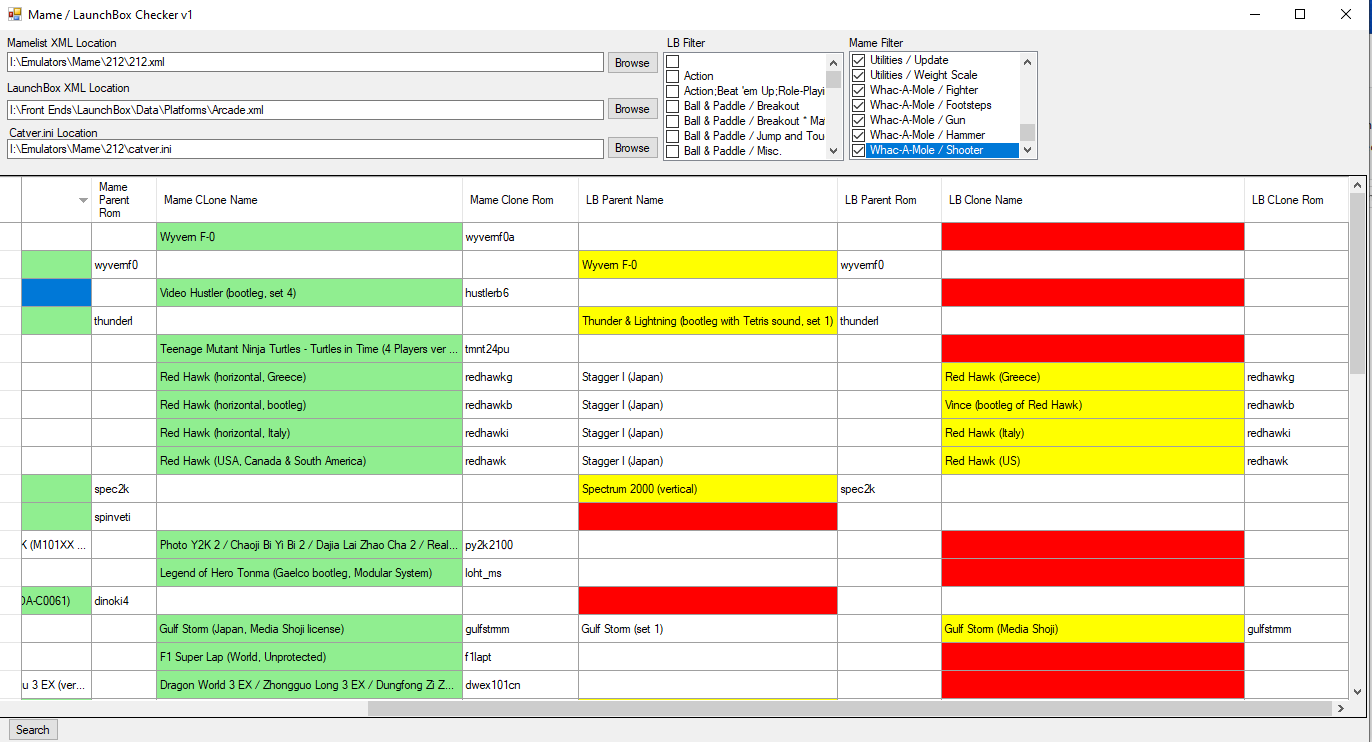Uncheck 'Whac-A-Mole / Gun' Mame filter
Image resolution: width=1372 pixels, height=742 pixels.
(x=859, y=120)
